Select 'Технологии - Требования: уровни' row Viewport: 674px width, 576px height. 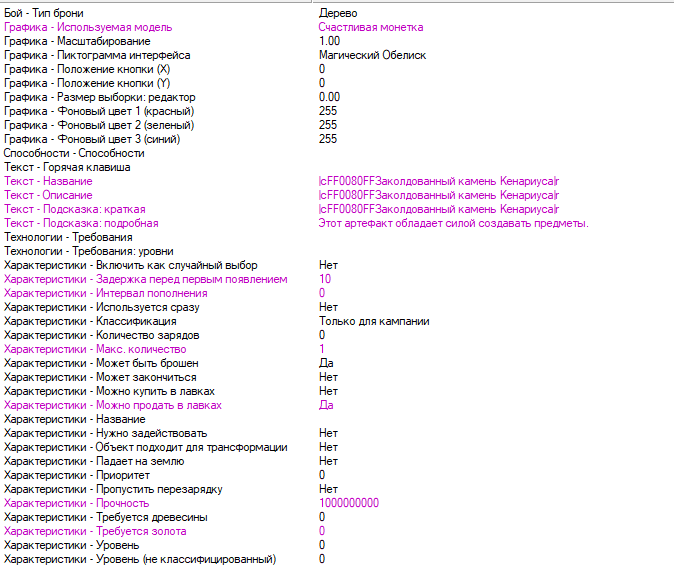(89, 251)
